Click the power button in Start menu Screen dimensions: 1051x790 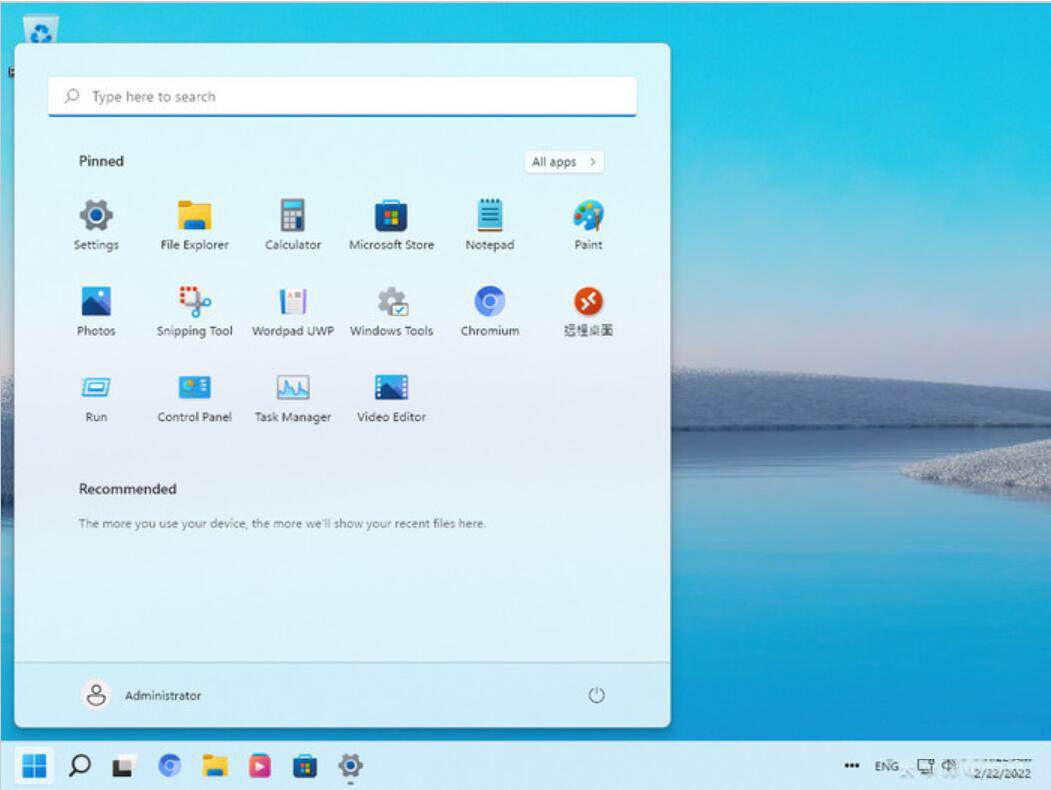coord(596,695)
